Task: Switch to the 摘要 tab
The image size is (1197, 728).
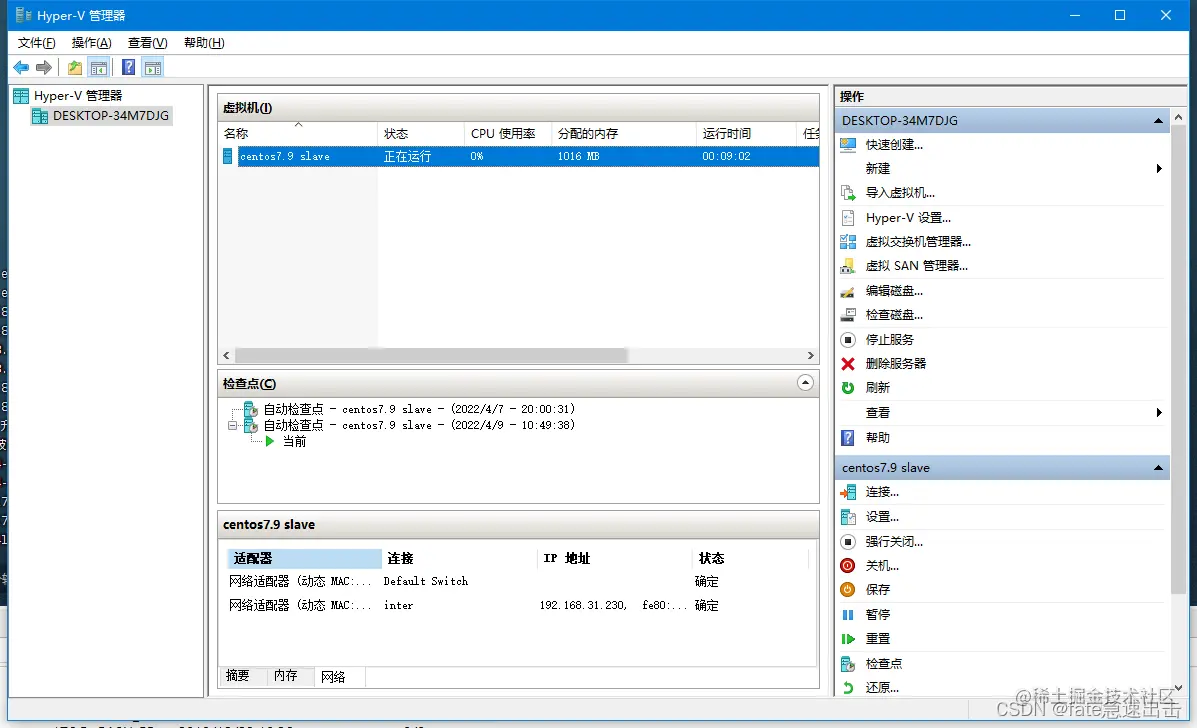Action: (237, 676)
